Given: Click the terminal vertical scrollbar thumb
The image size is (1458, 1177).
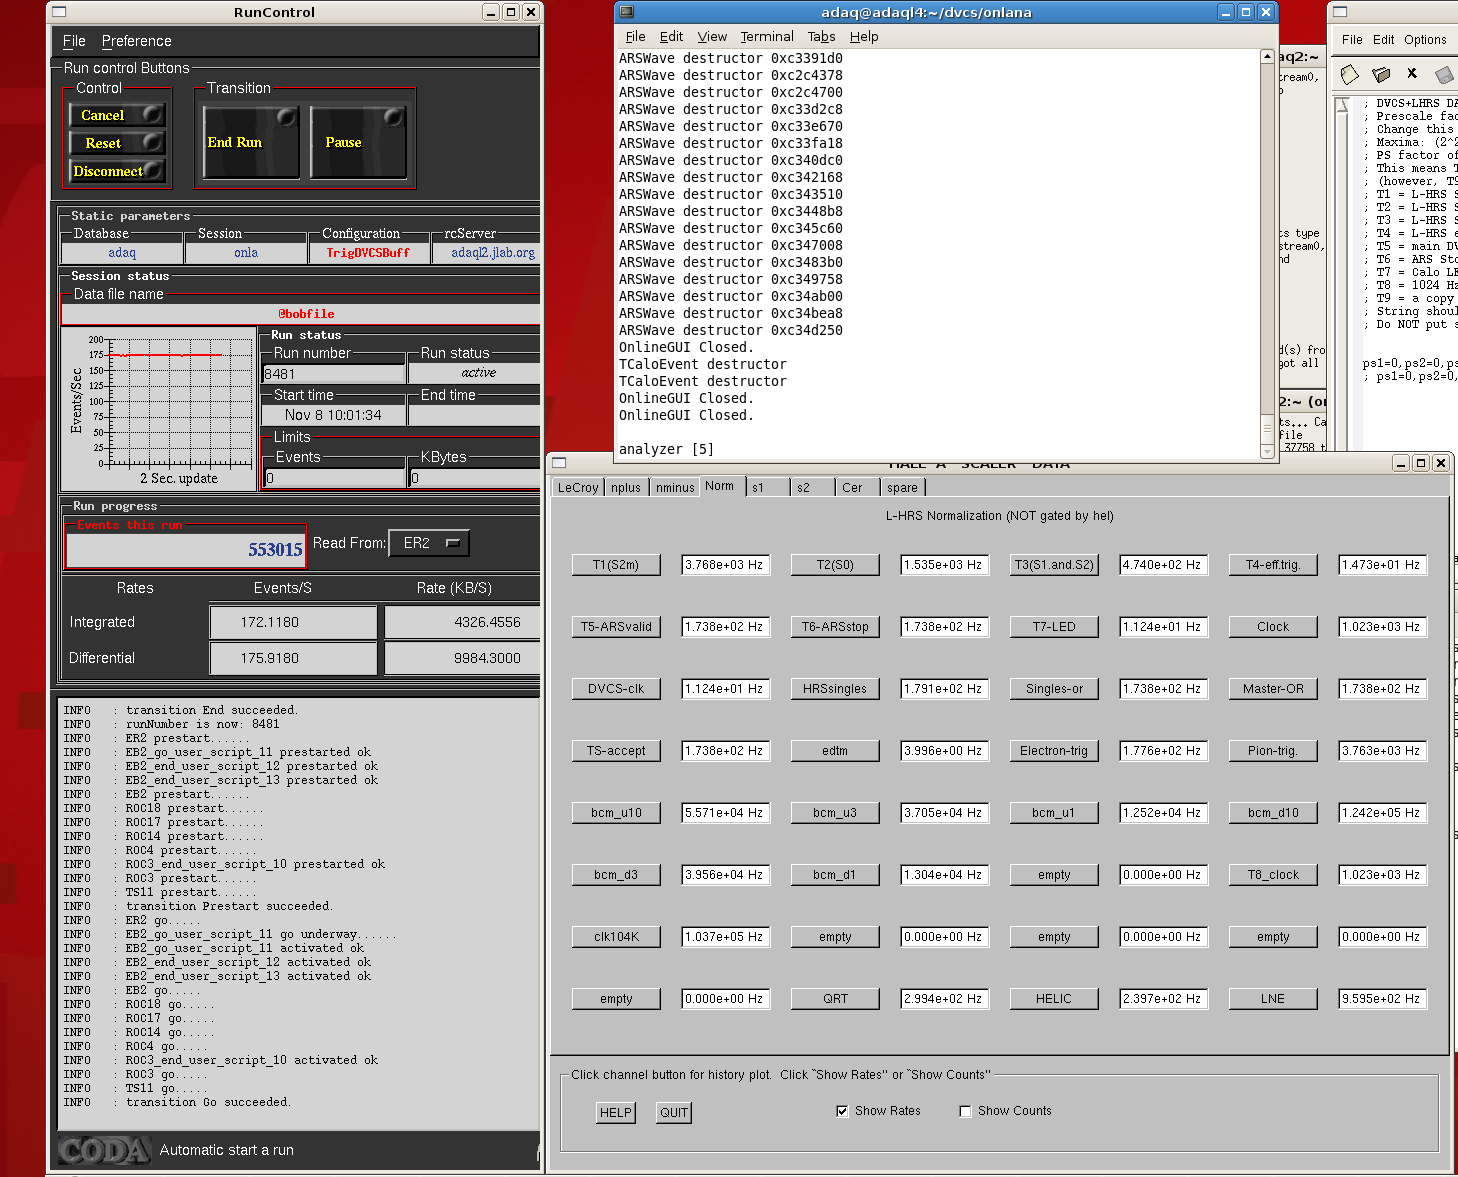Looking at the screenshot, I should click(1268, 427).
